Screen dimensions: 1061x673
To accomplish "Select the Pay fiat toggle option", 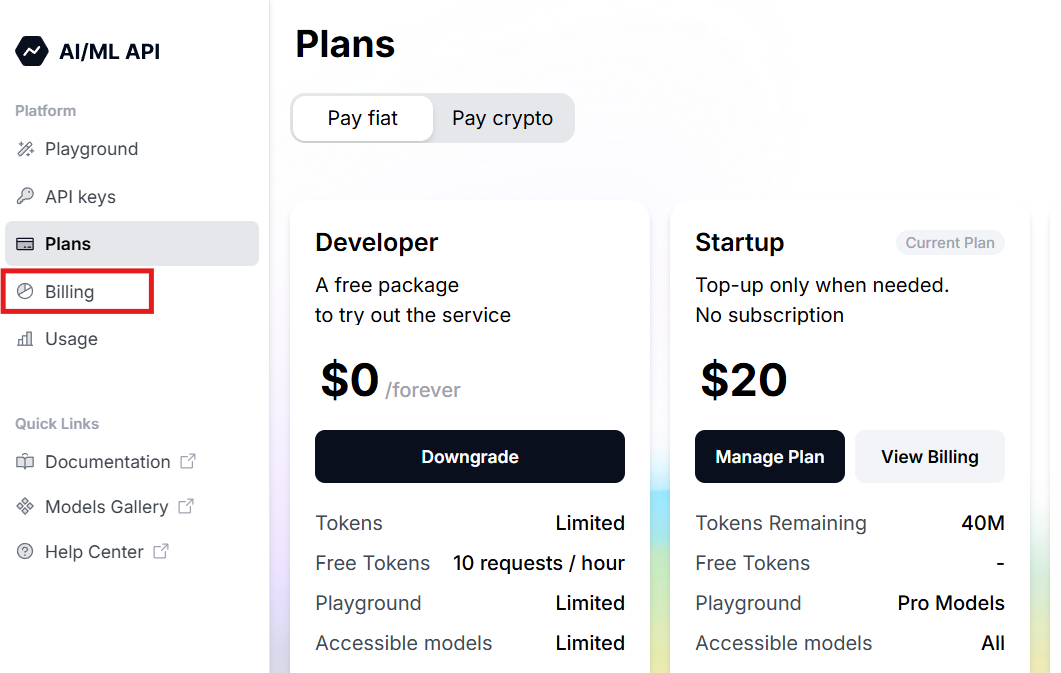I will (x=362, y=118).
